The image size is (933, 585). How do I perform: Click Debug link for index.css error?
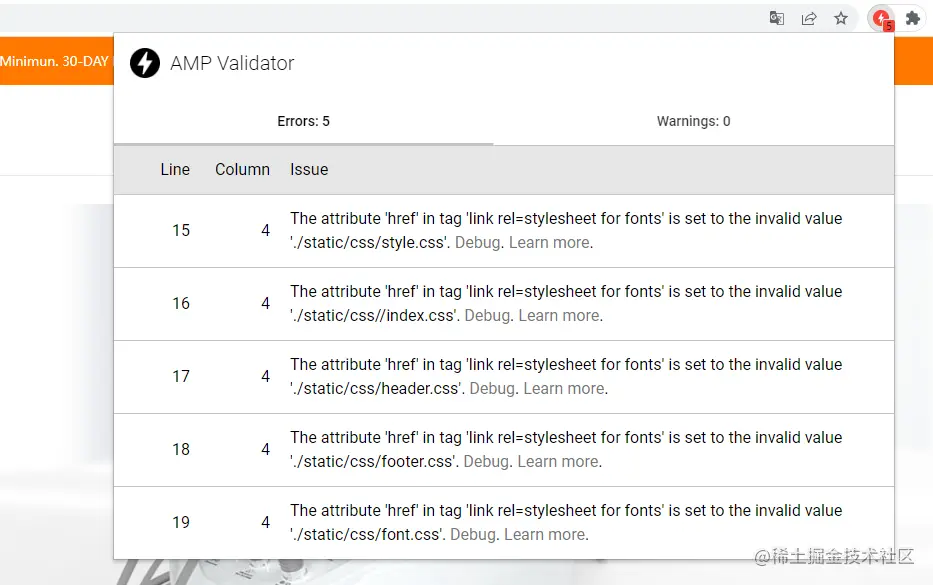click(x=487, y=316)
